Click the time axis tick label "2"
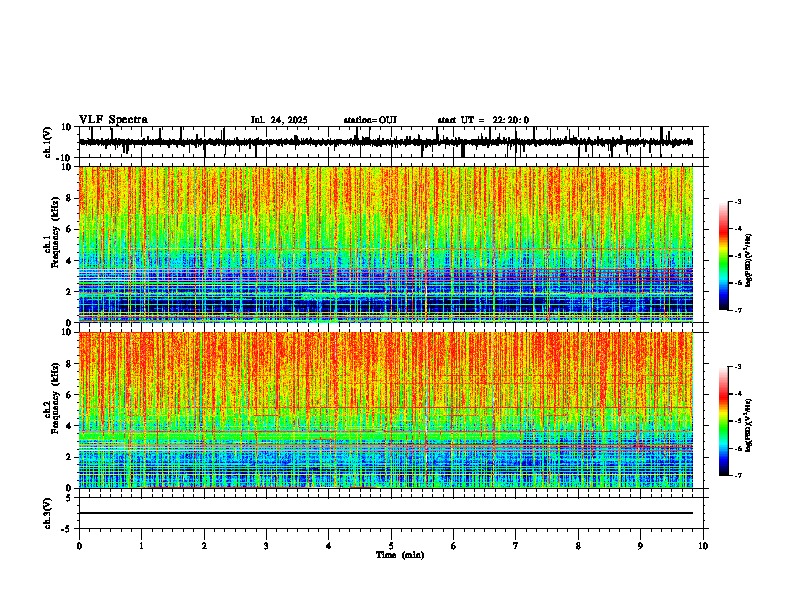792x612 pixels. click(204, 546)
